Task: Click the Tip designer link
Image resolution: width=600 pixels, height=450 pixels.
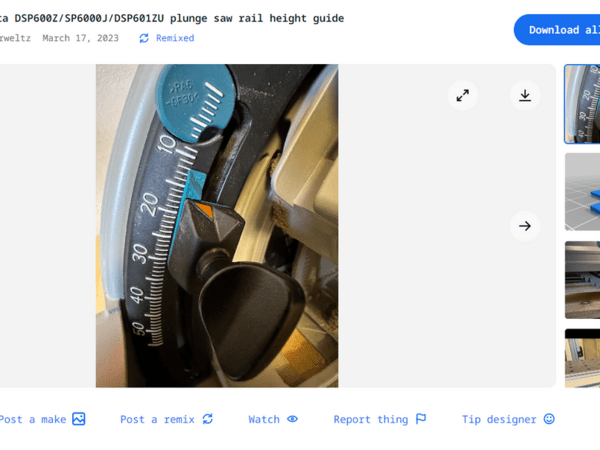Action: (x=499, y=419)
